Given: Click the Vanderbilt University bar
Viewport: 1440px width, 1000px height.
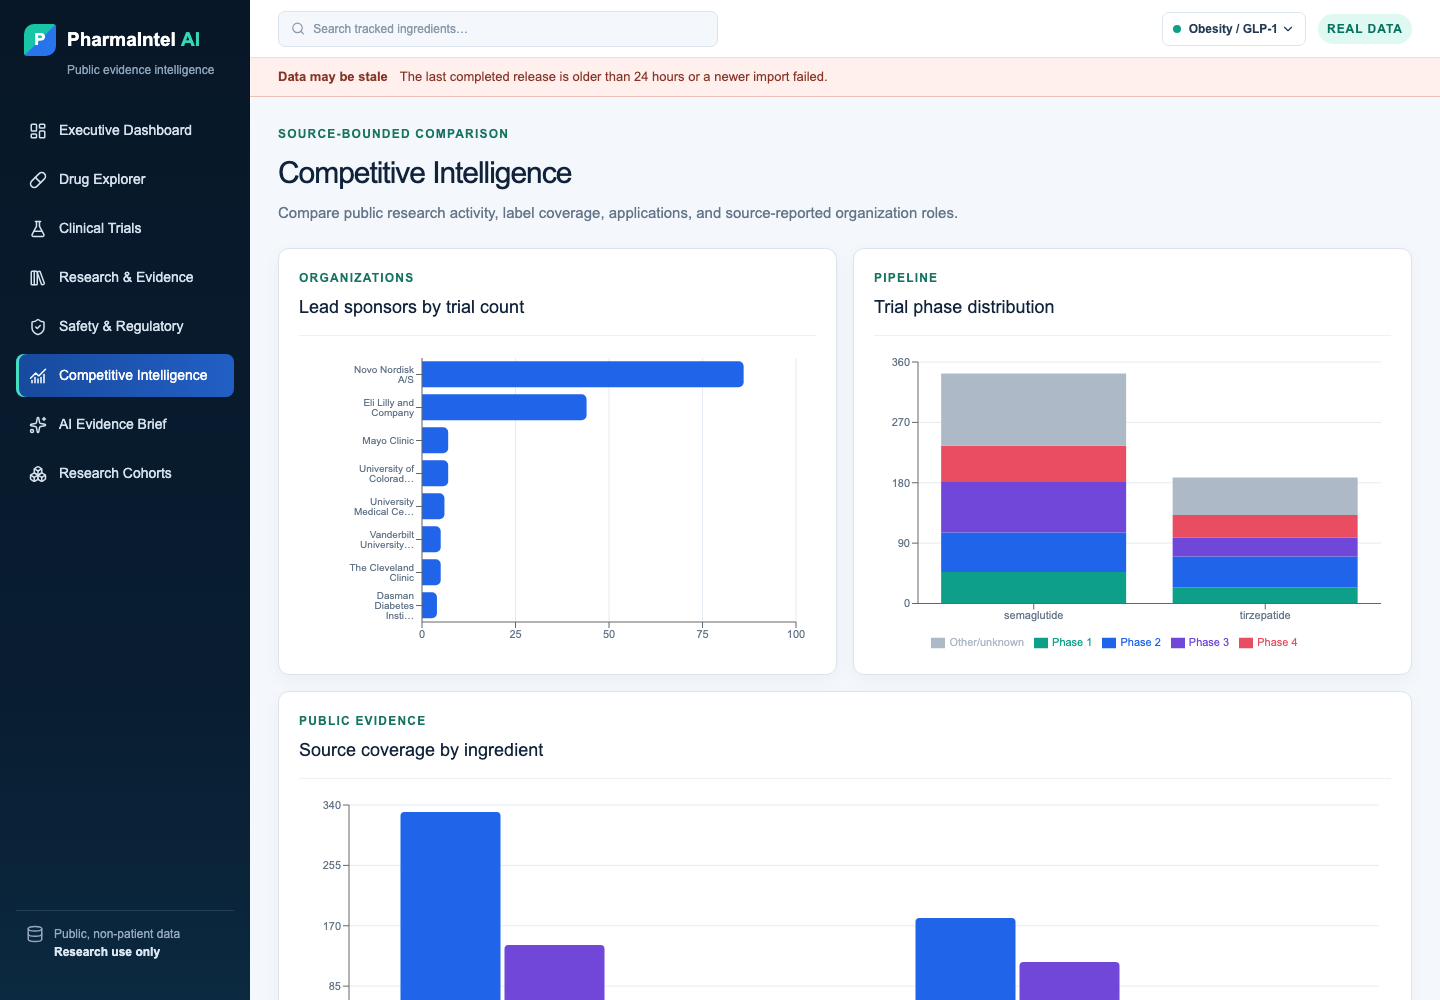Looking at the screenshot, I should [431, 539].
